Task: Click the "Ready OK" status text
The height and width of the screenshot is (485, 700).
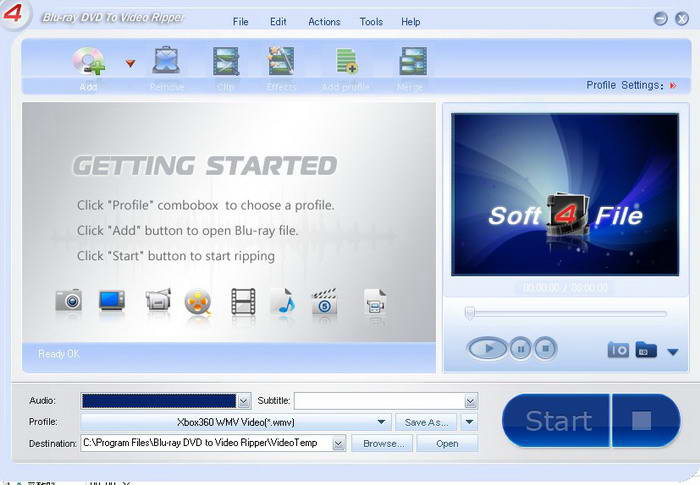Action: pos(59,354)
